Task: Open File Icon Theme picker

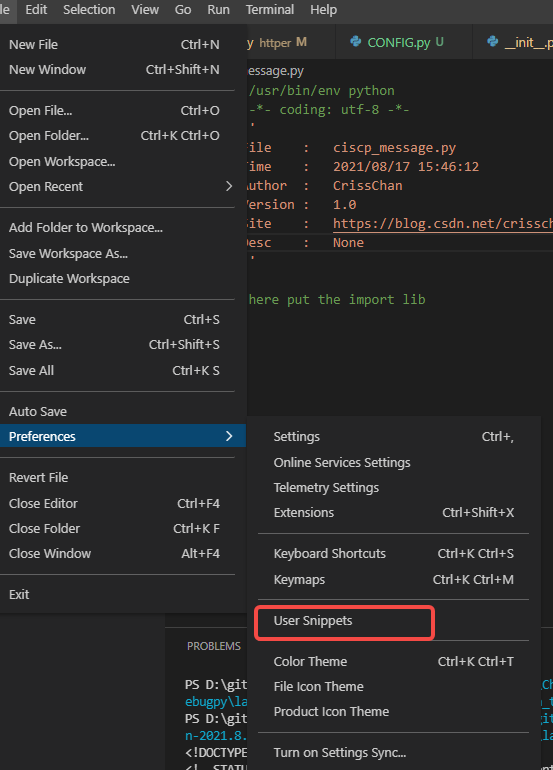Action: pos(393,687)
